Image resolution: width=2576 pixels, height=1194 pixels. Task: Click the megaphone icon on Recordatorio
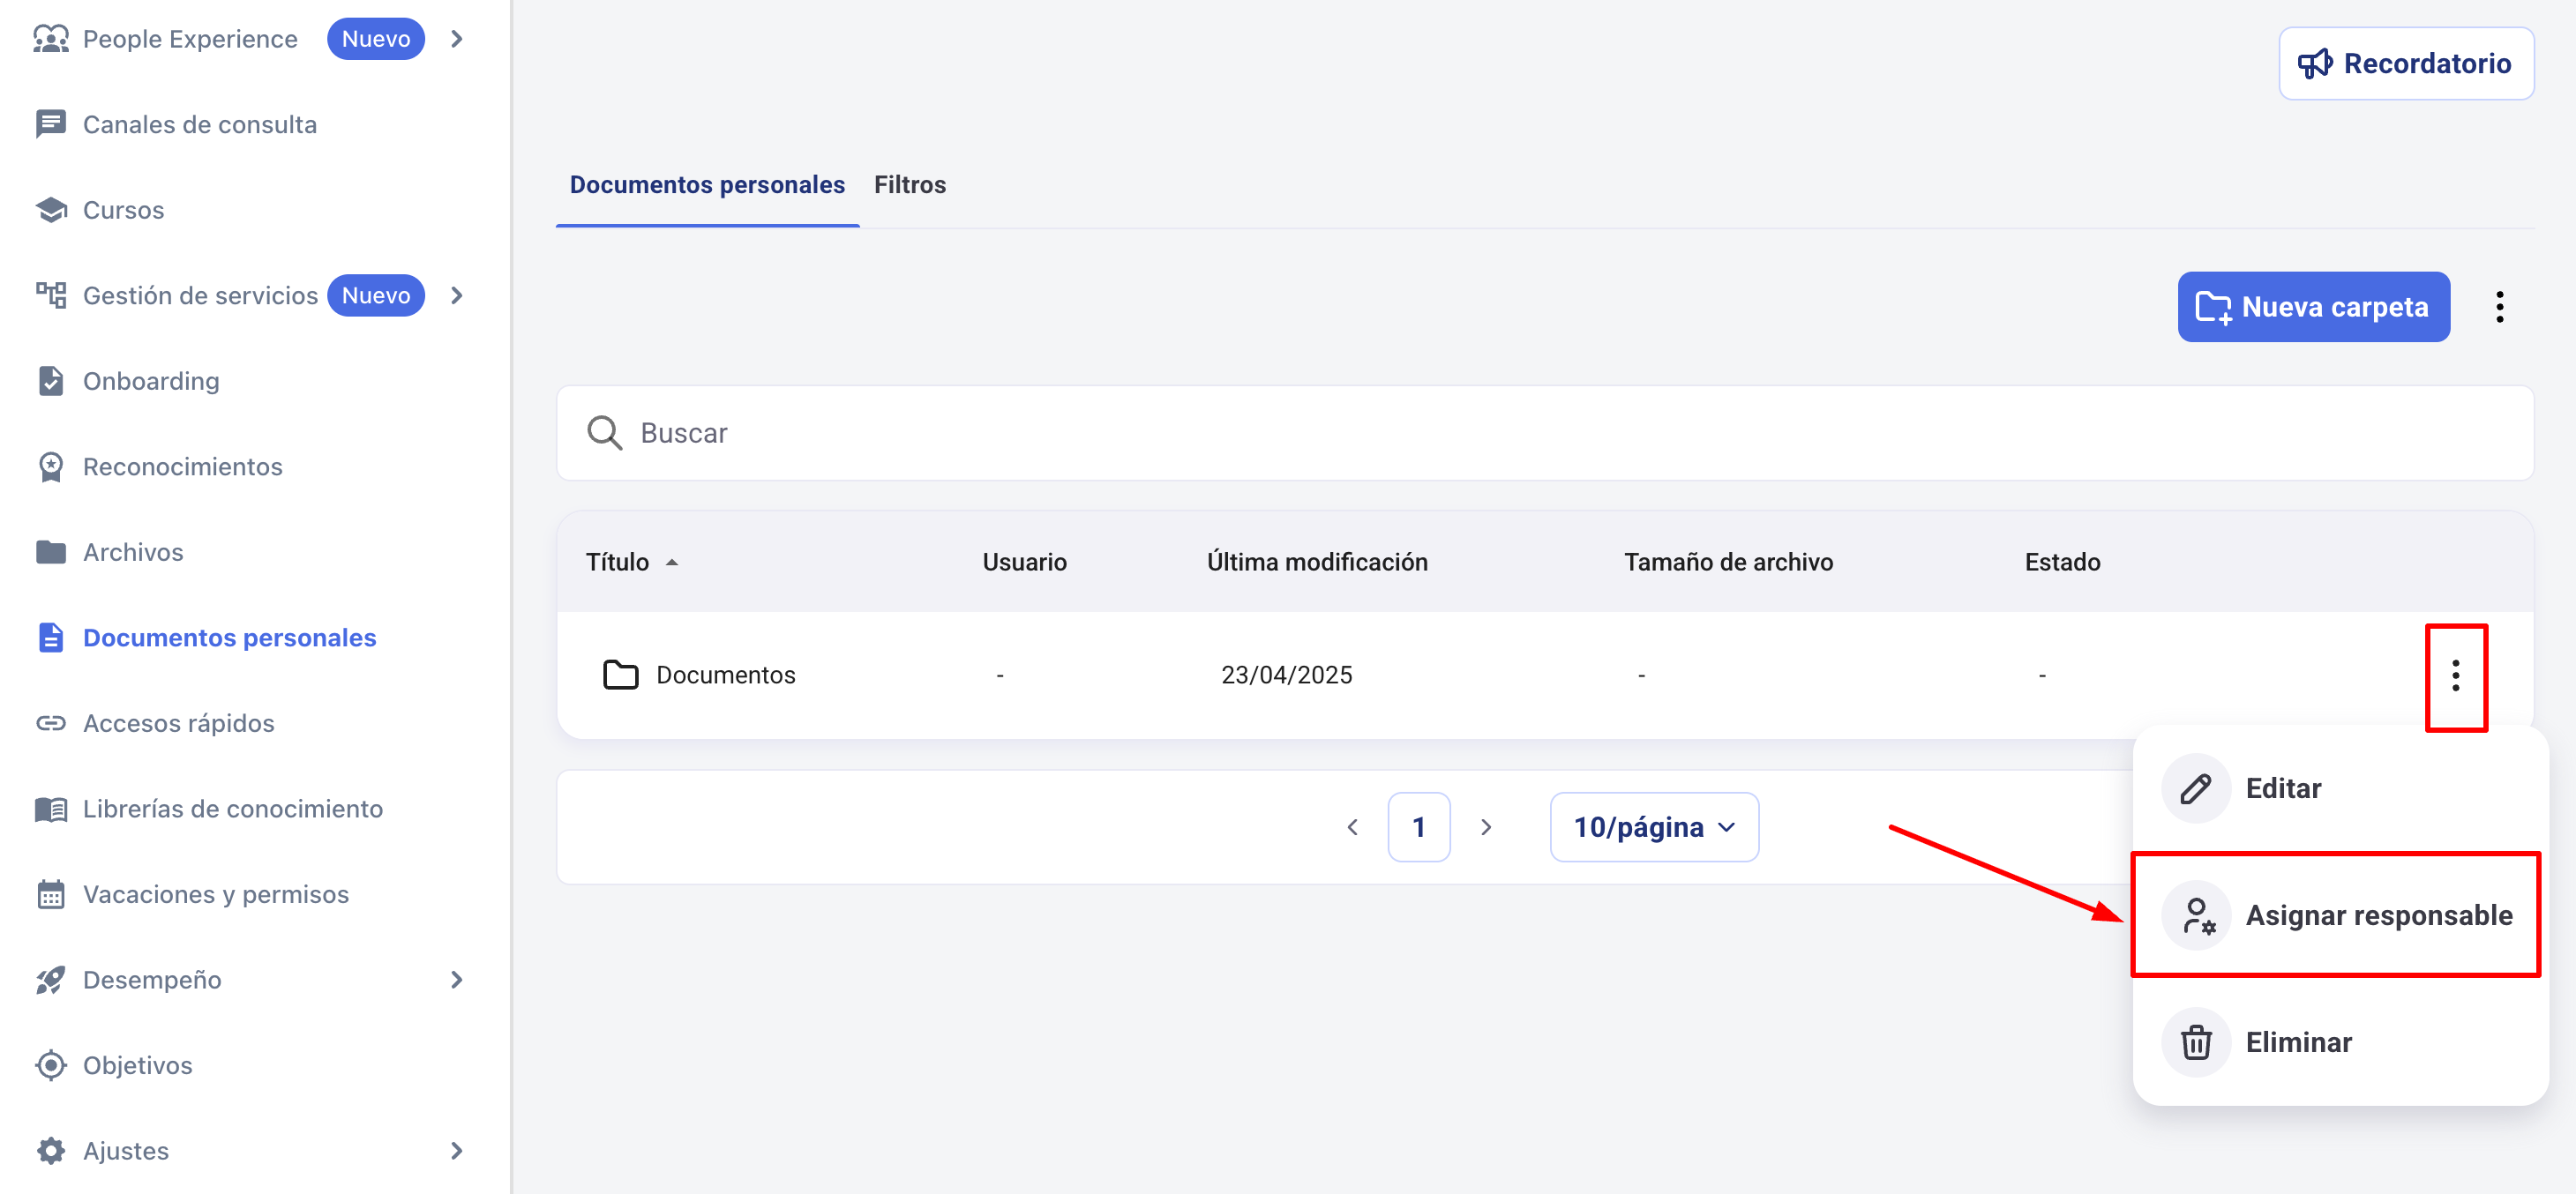2315,64
